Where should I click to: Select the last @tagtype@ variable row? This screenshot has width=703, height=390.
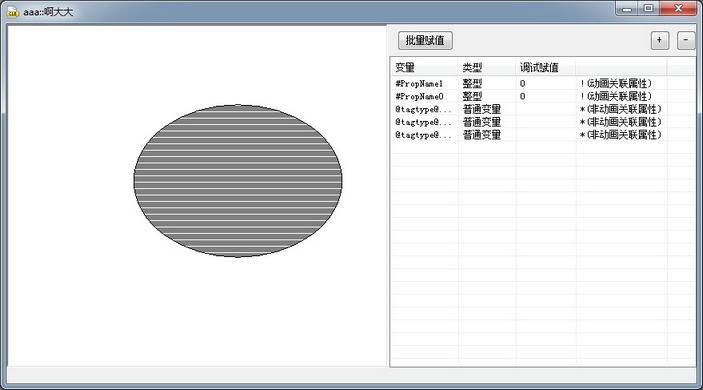tap(542, 135)
